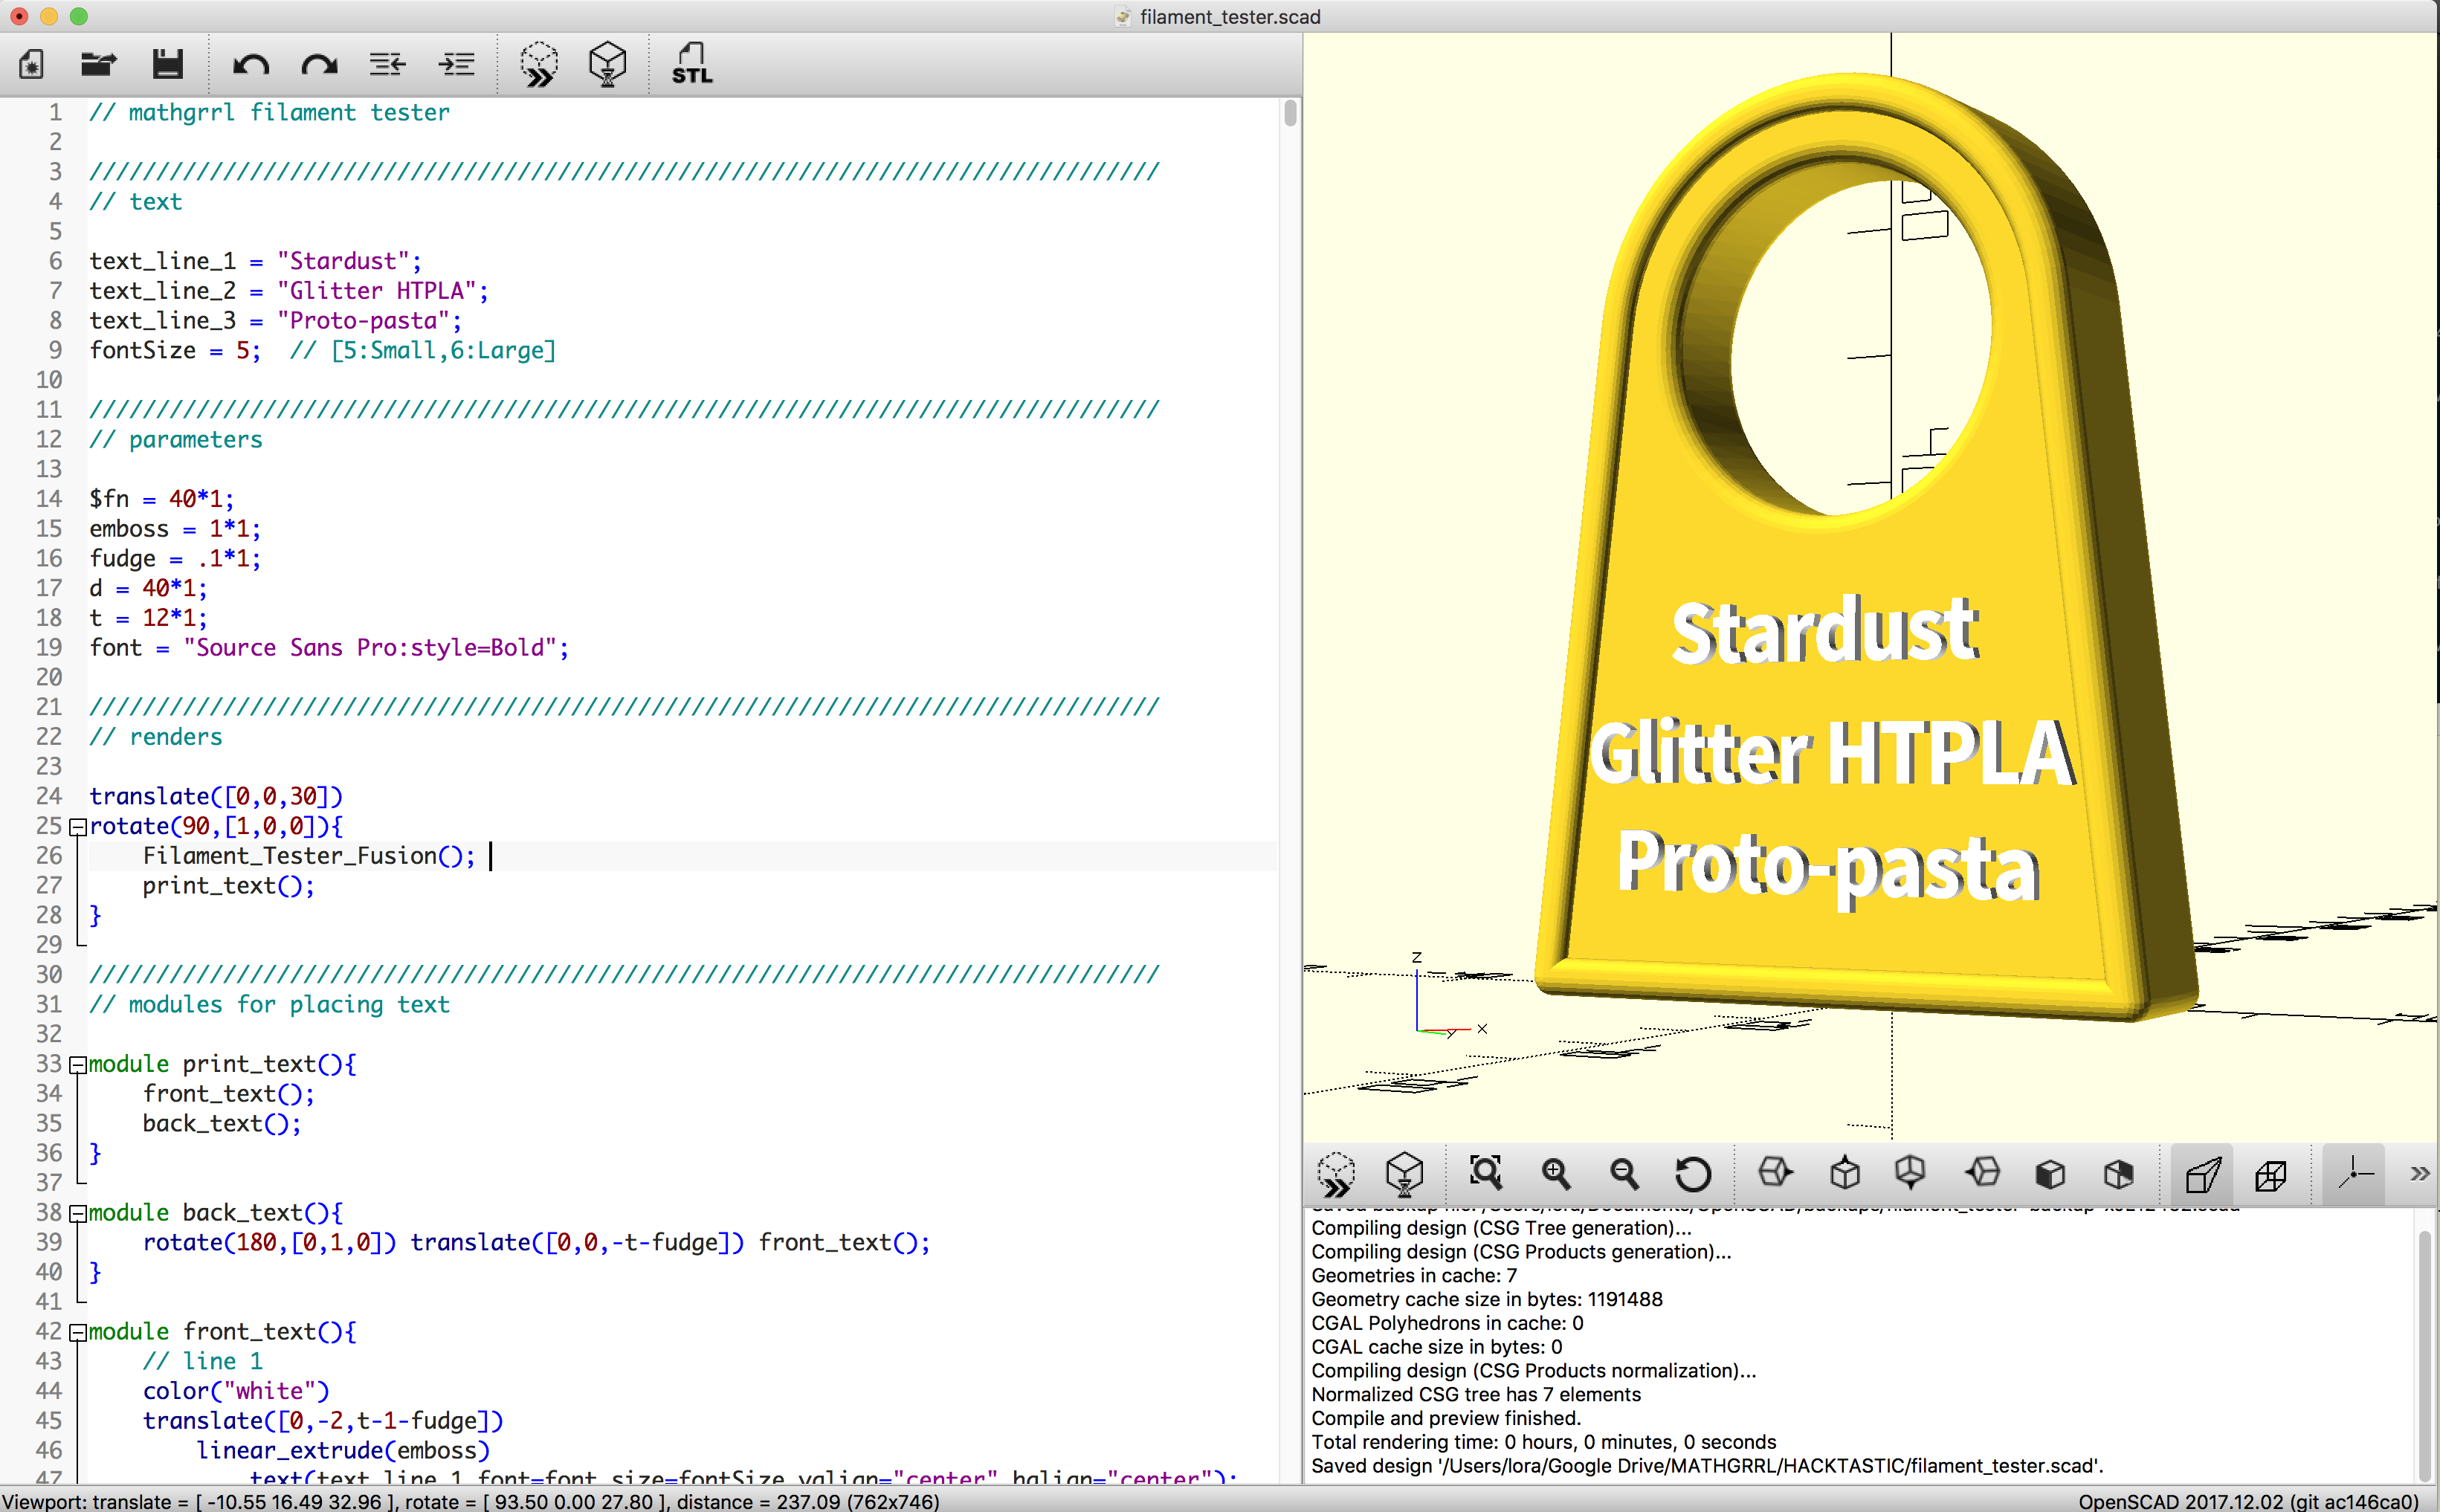Zoom in on the 3D view

click(x=1555, y=1173)
